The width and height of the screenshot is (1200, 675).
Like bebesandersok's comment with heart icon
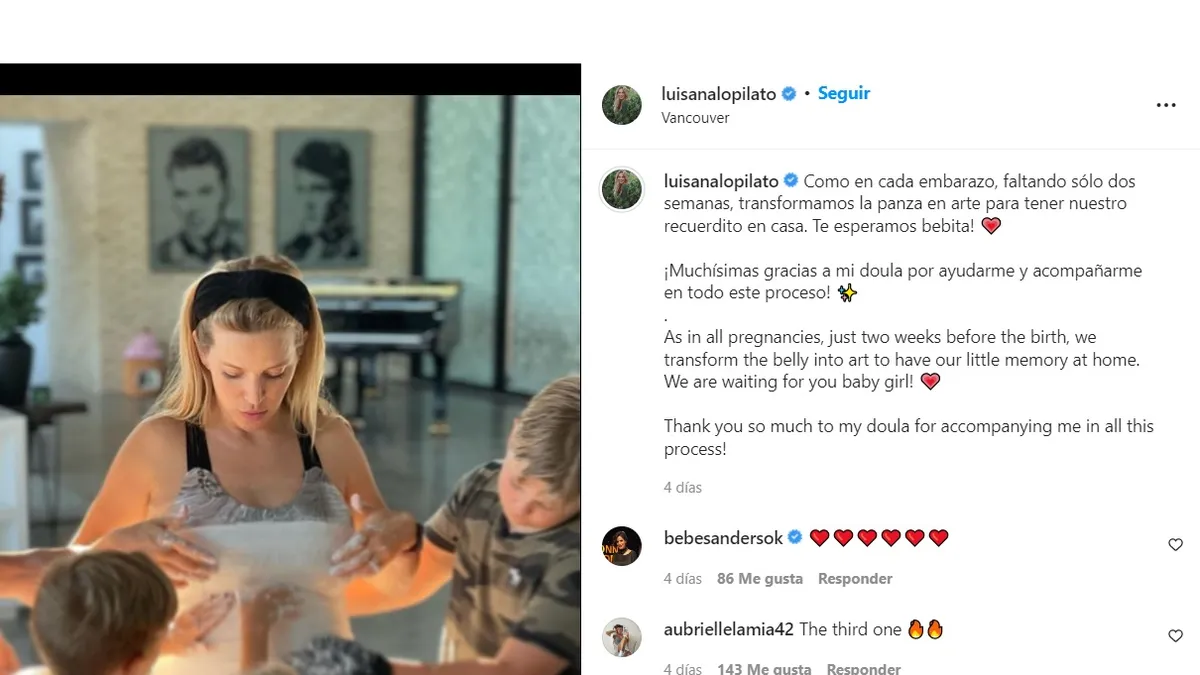click(x=1175, y=545)
